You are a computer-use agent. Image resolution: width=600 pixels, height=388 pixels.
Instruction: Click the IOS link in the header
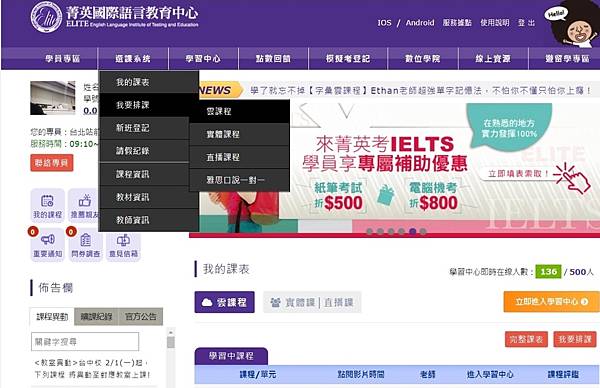pyautogui.click(x=385, y=23)
